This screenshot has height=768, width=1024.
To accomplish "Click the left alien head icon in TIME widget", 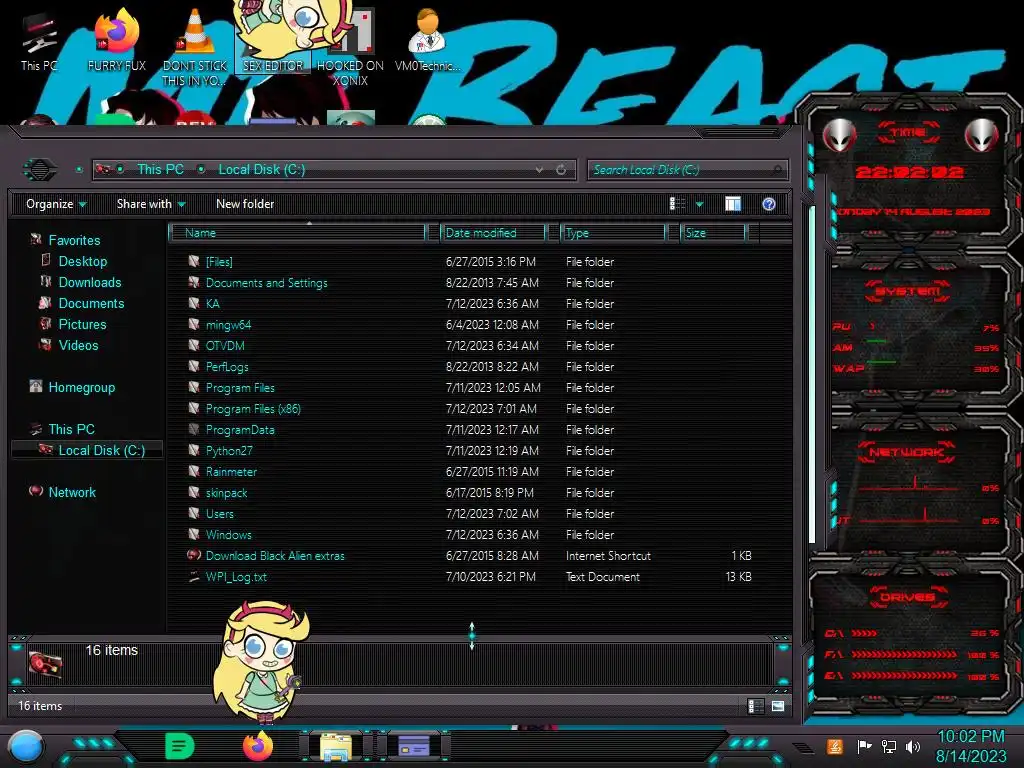I will (x=839, y=135).
